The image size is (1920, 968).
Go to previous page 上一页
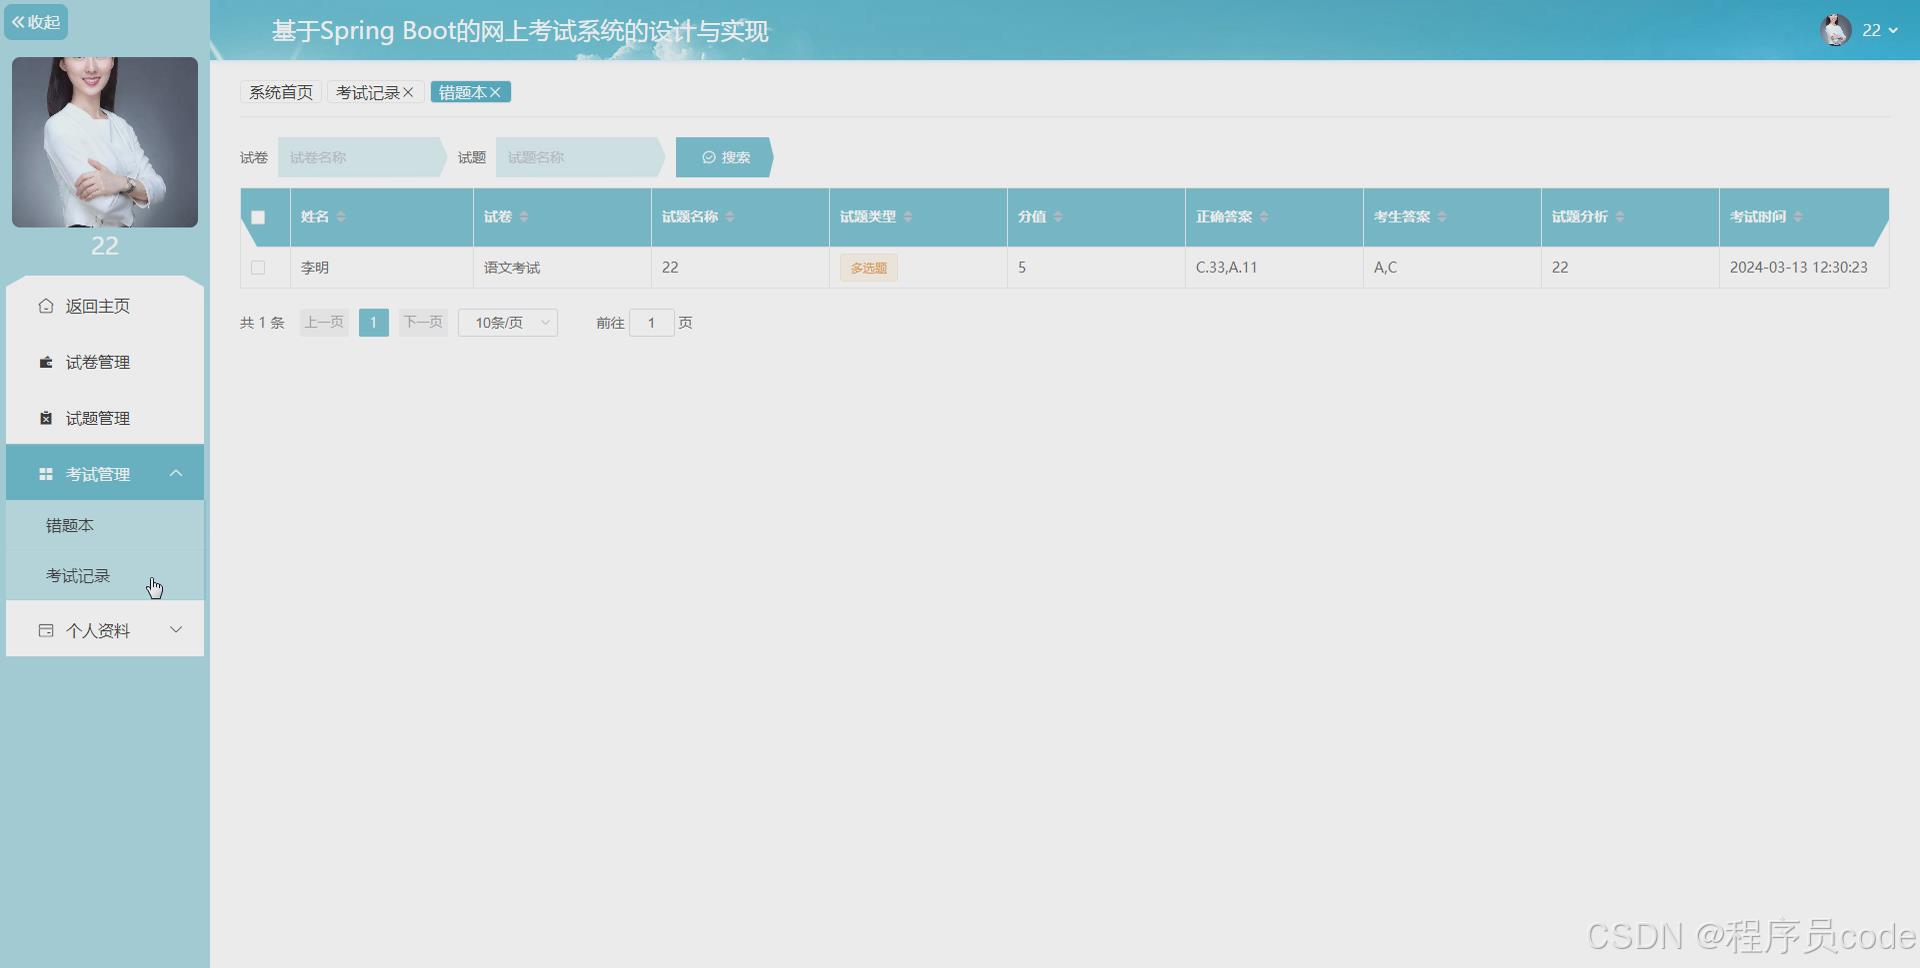(324, 322)
